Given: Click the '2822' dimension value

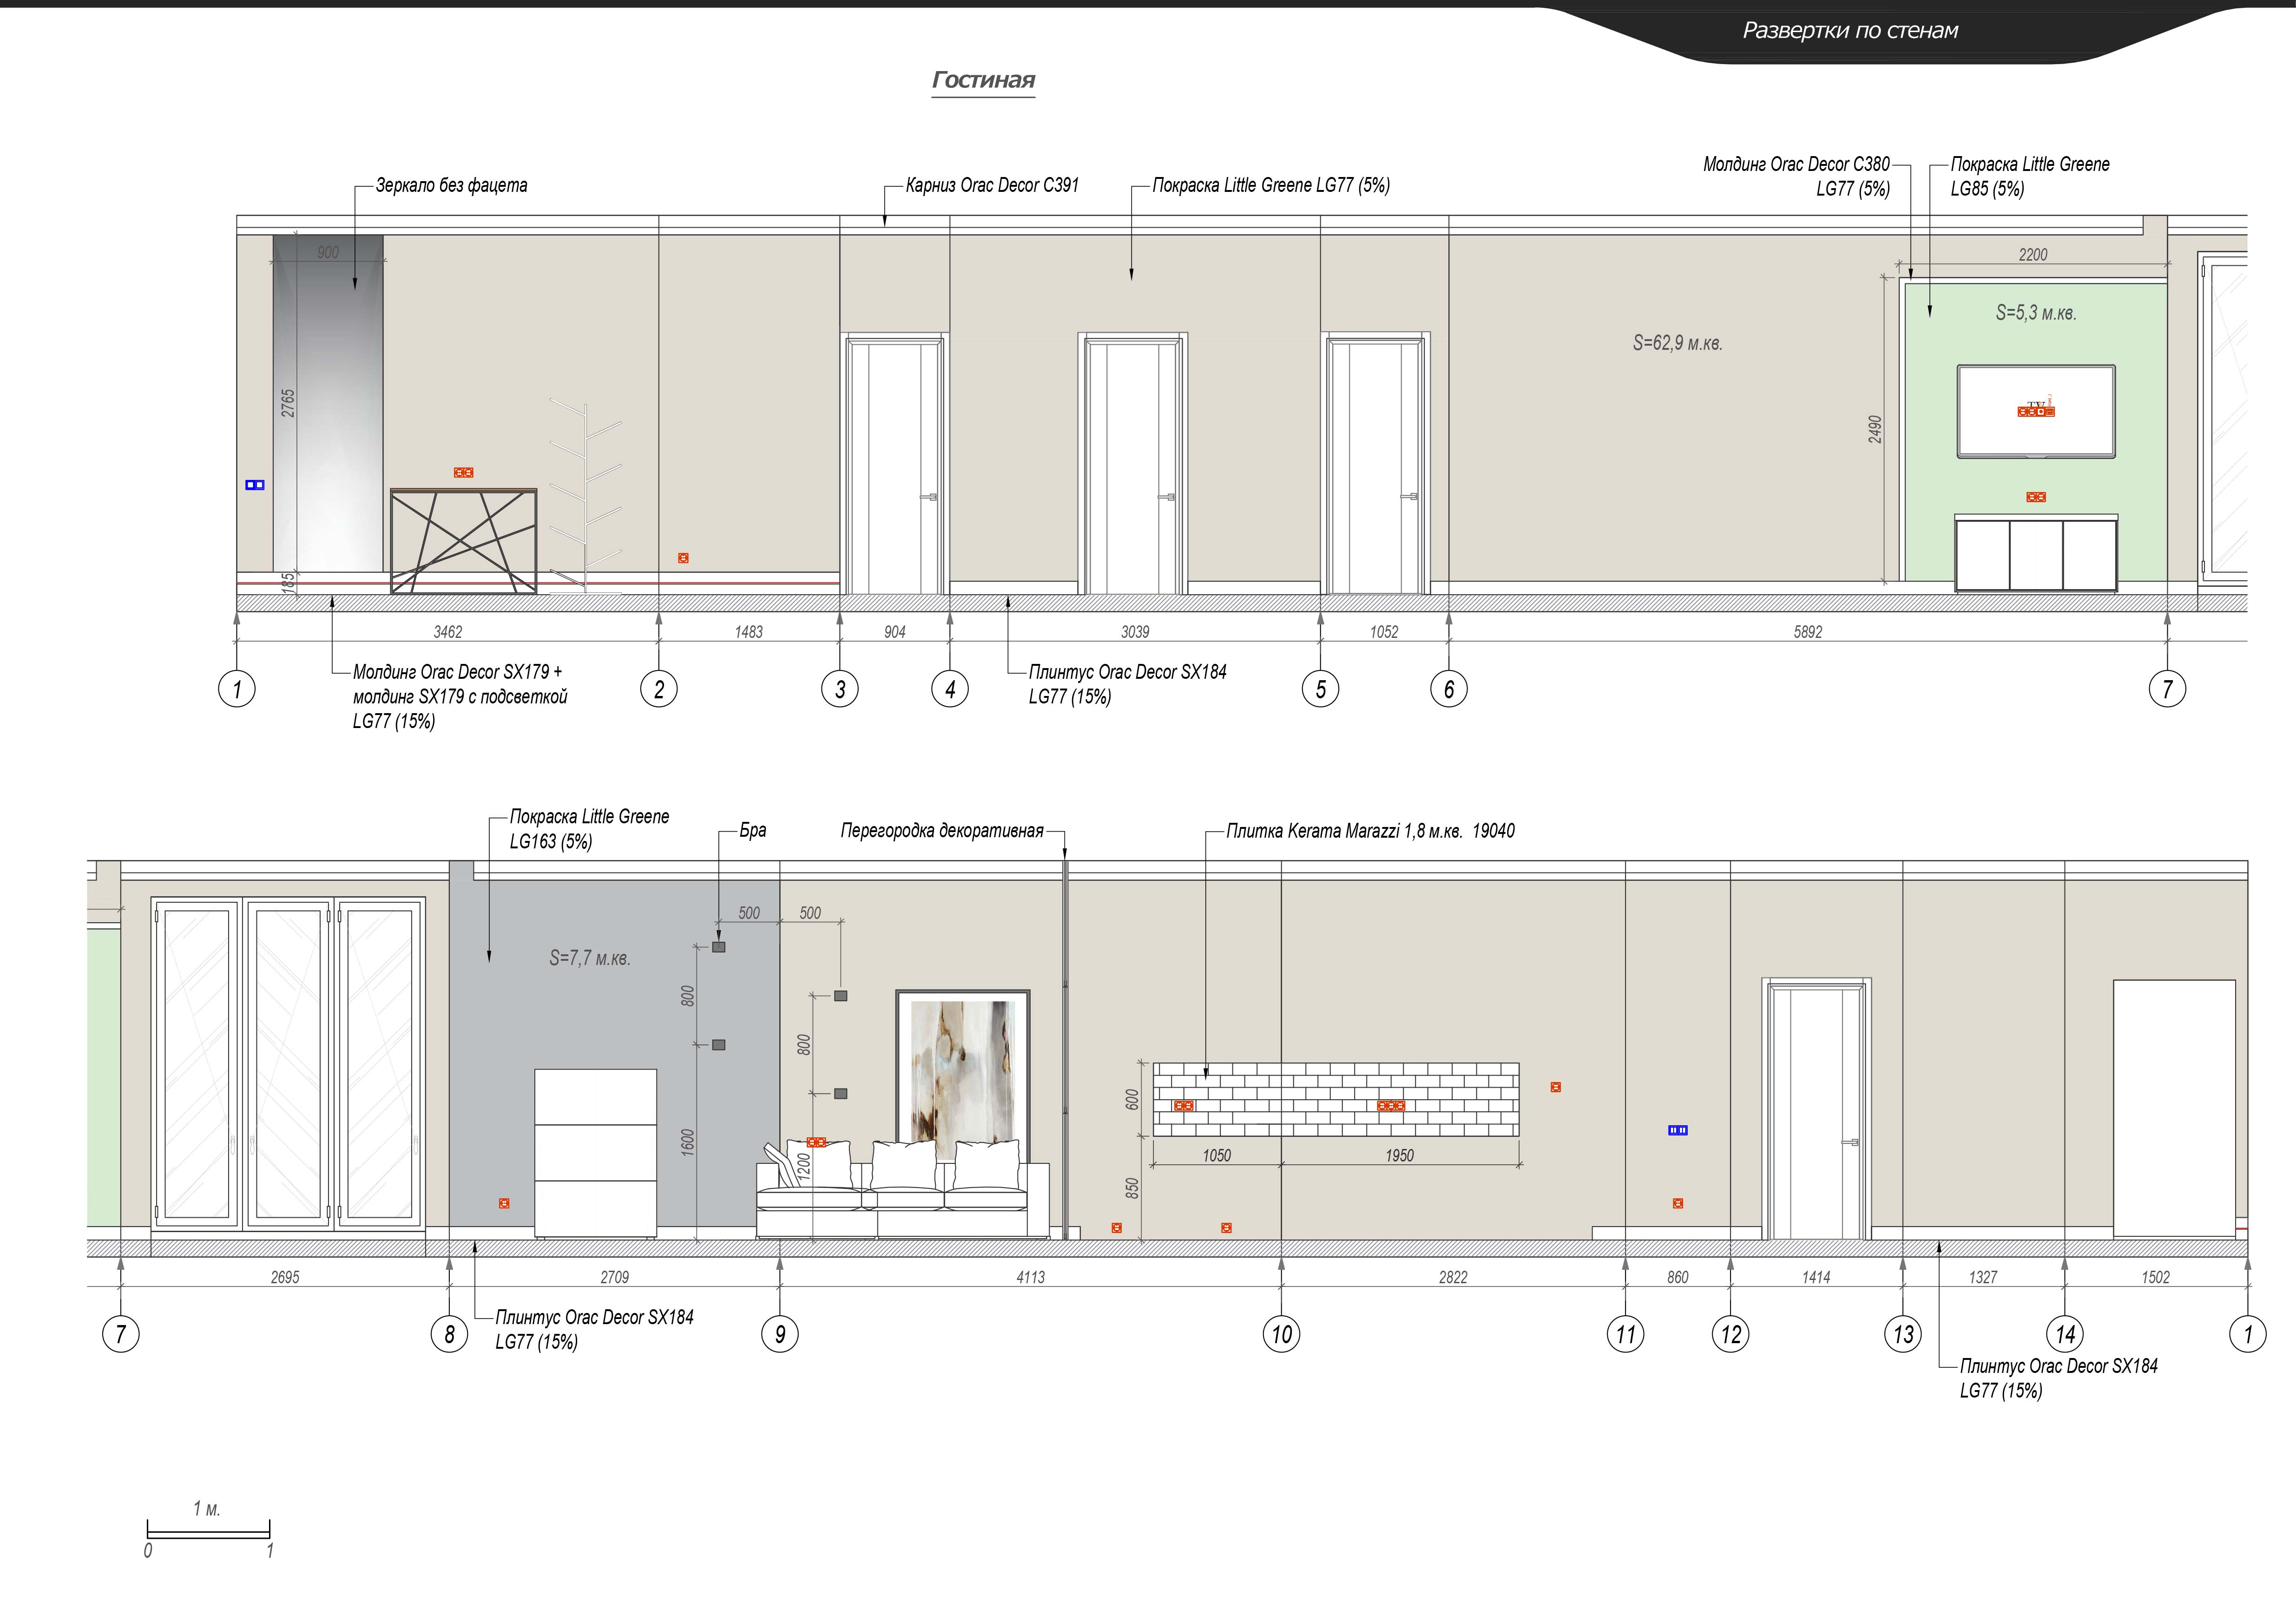Looking at the screenshot, I should click(1454, 1277).
